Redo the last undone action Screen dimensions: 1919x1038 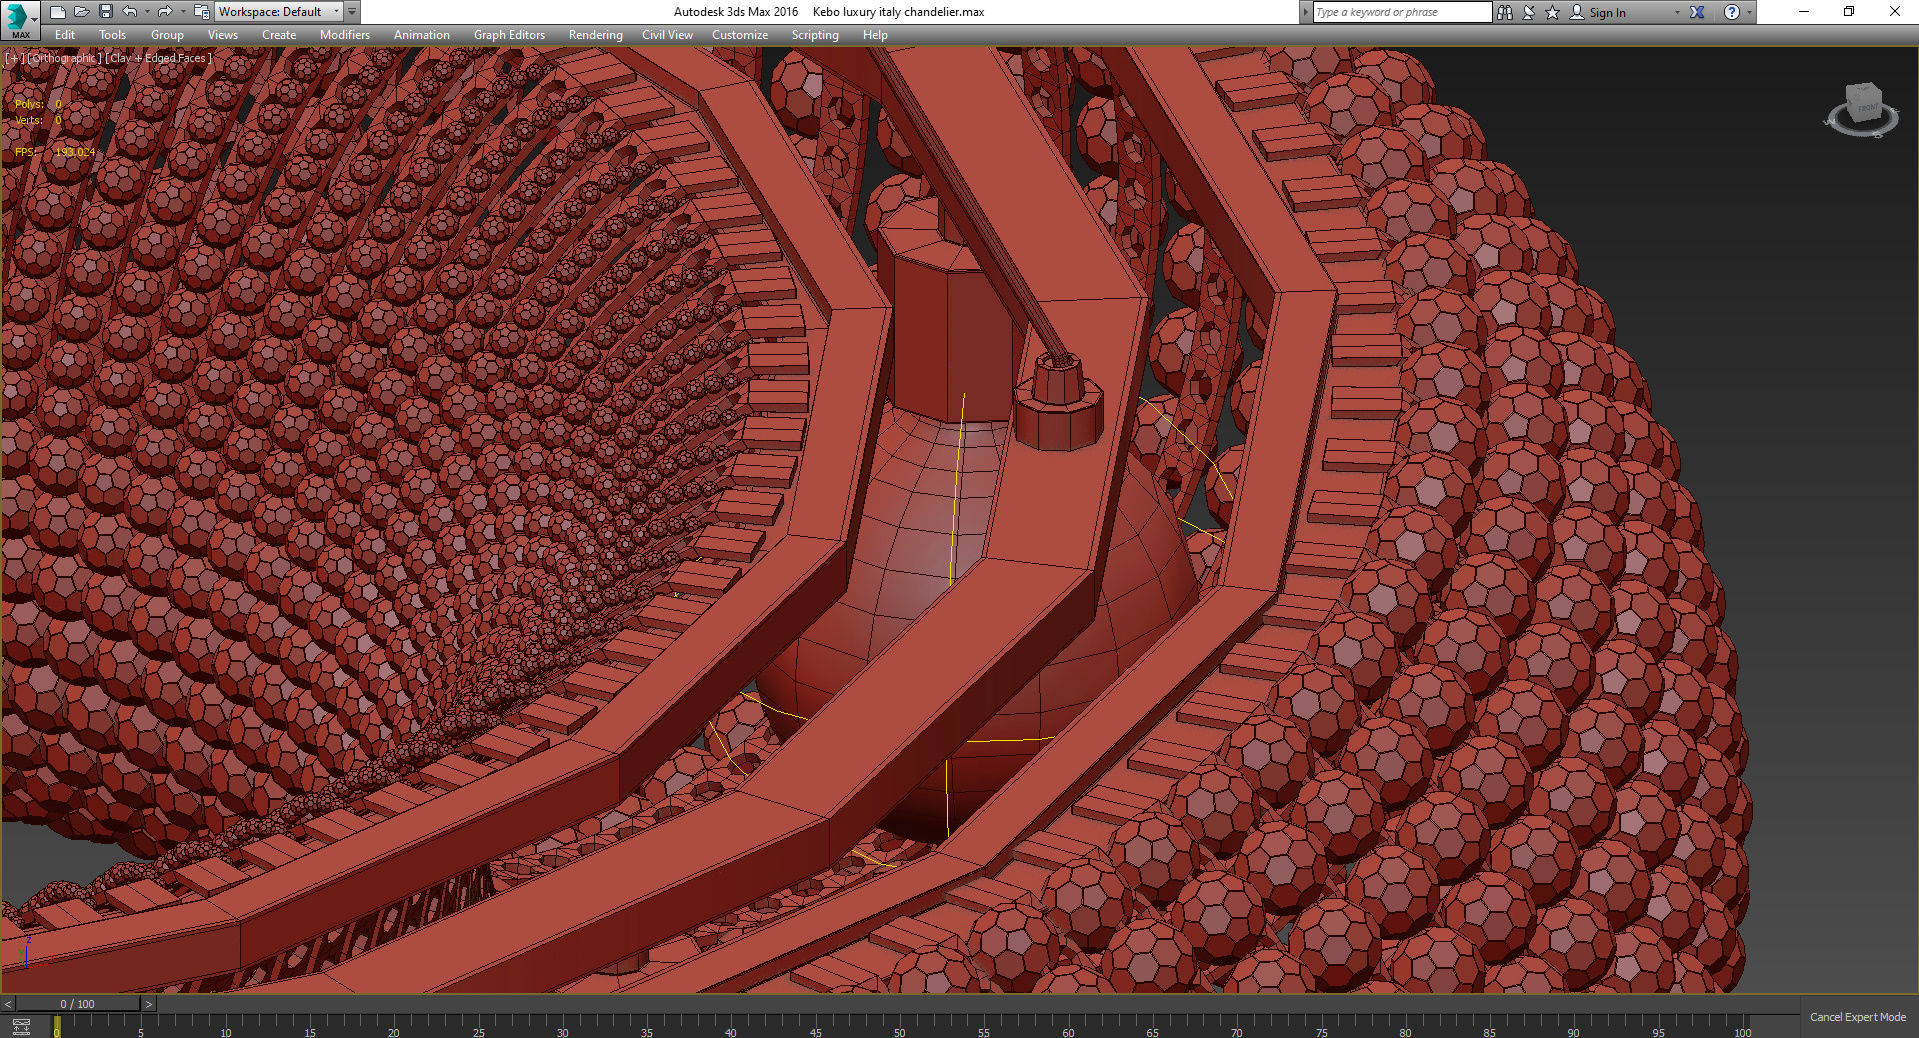165,12
